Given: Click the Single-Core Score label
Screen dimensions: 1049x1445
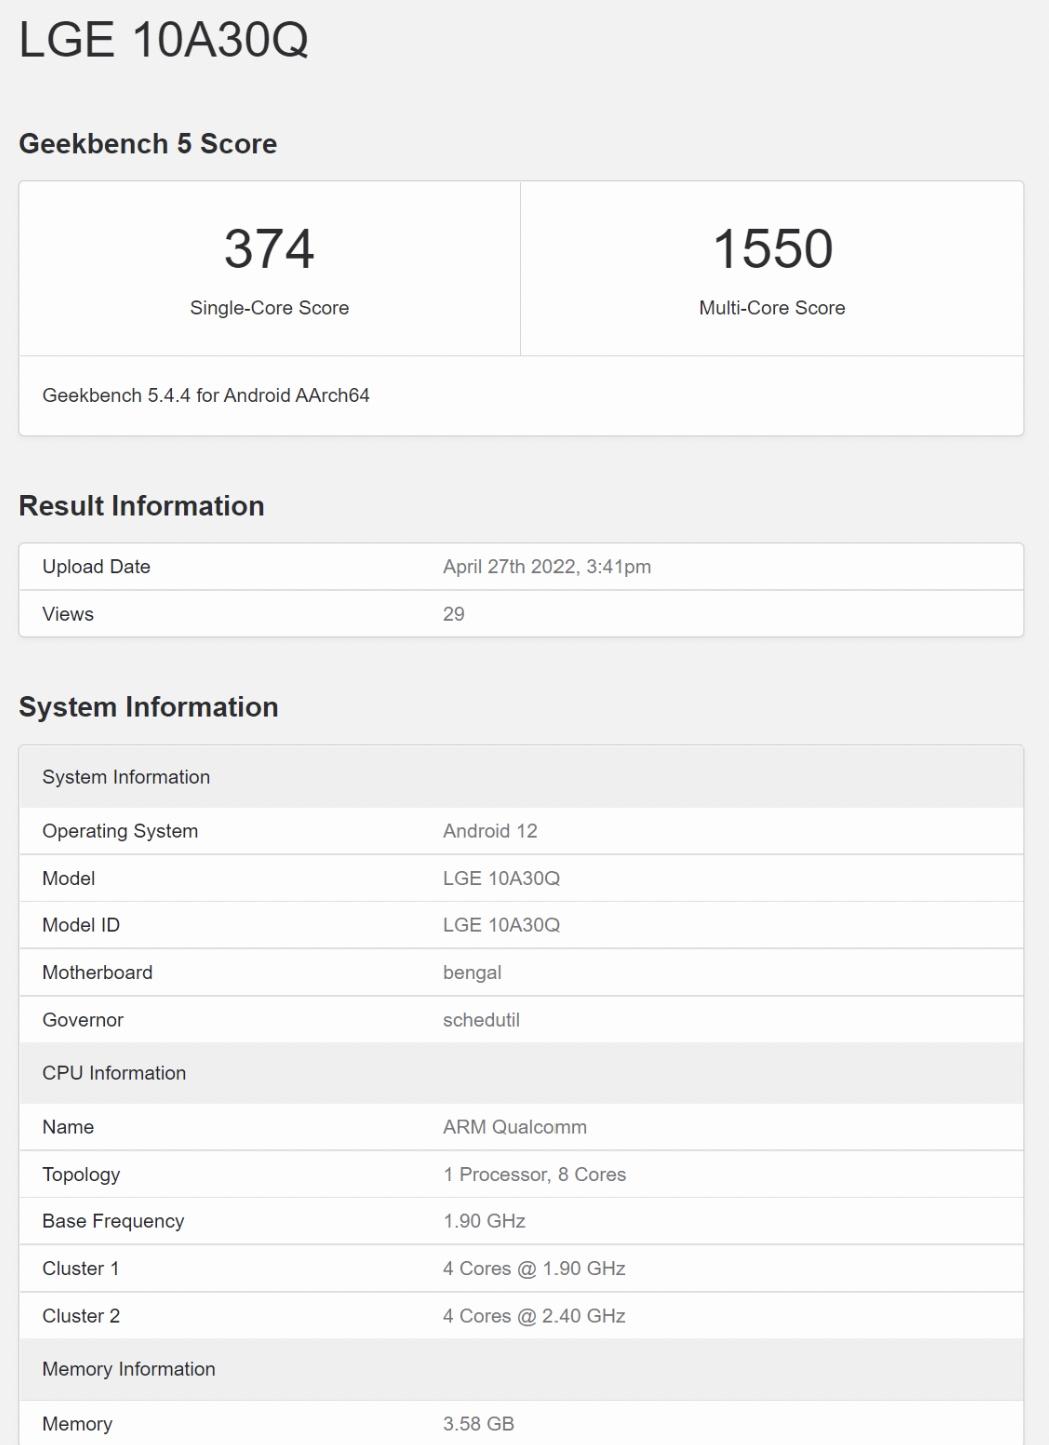Looking at the screenshot, I should [269, 308].
